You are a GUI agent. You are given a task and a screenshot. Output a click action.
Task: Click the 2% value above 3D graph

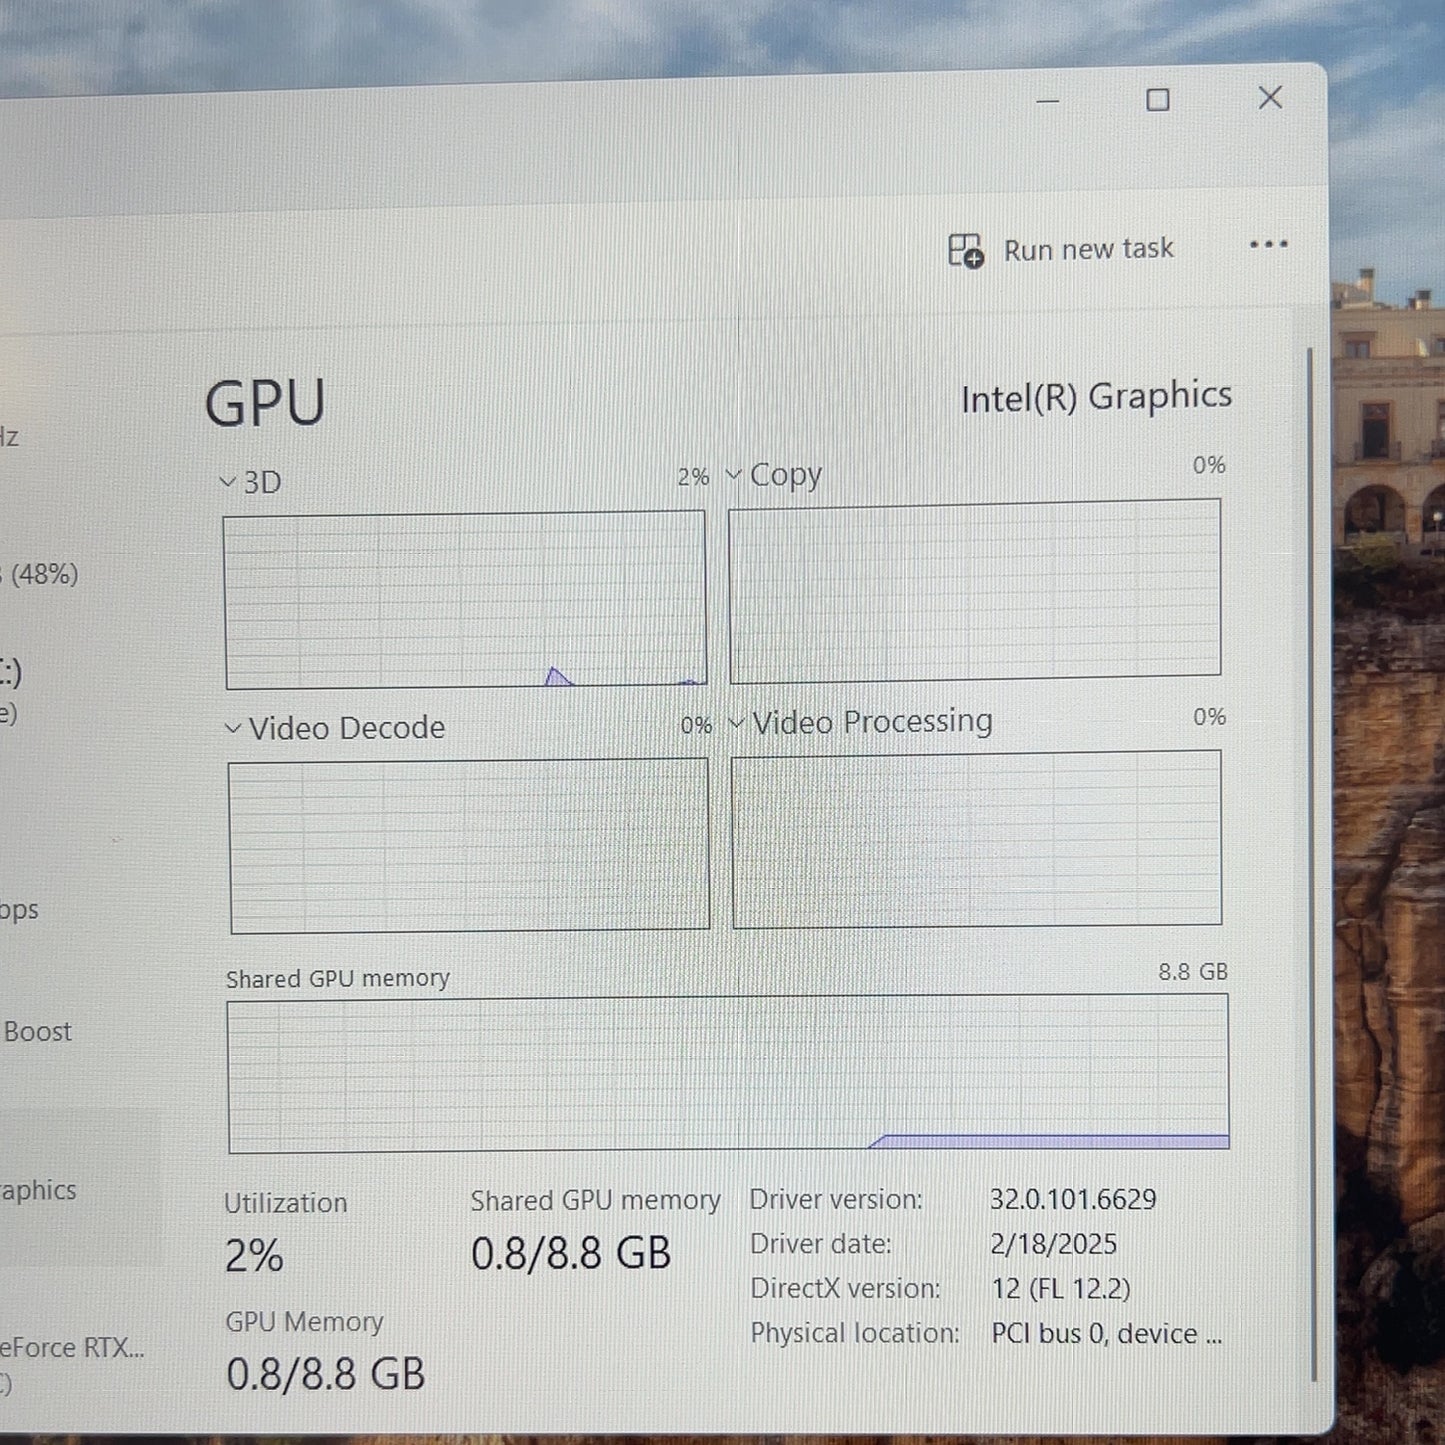(692, 477)
